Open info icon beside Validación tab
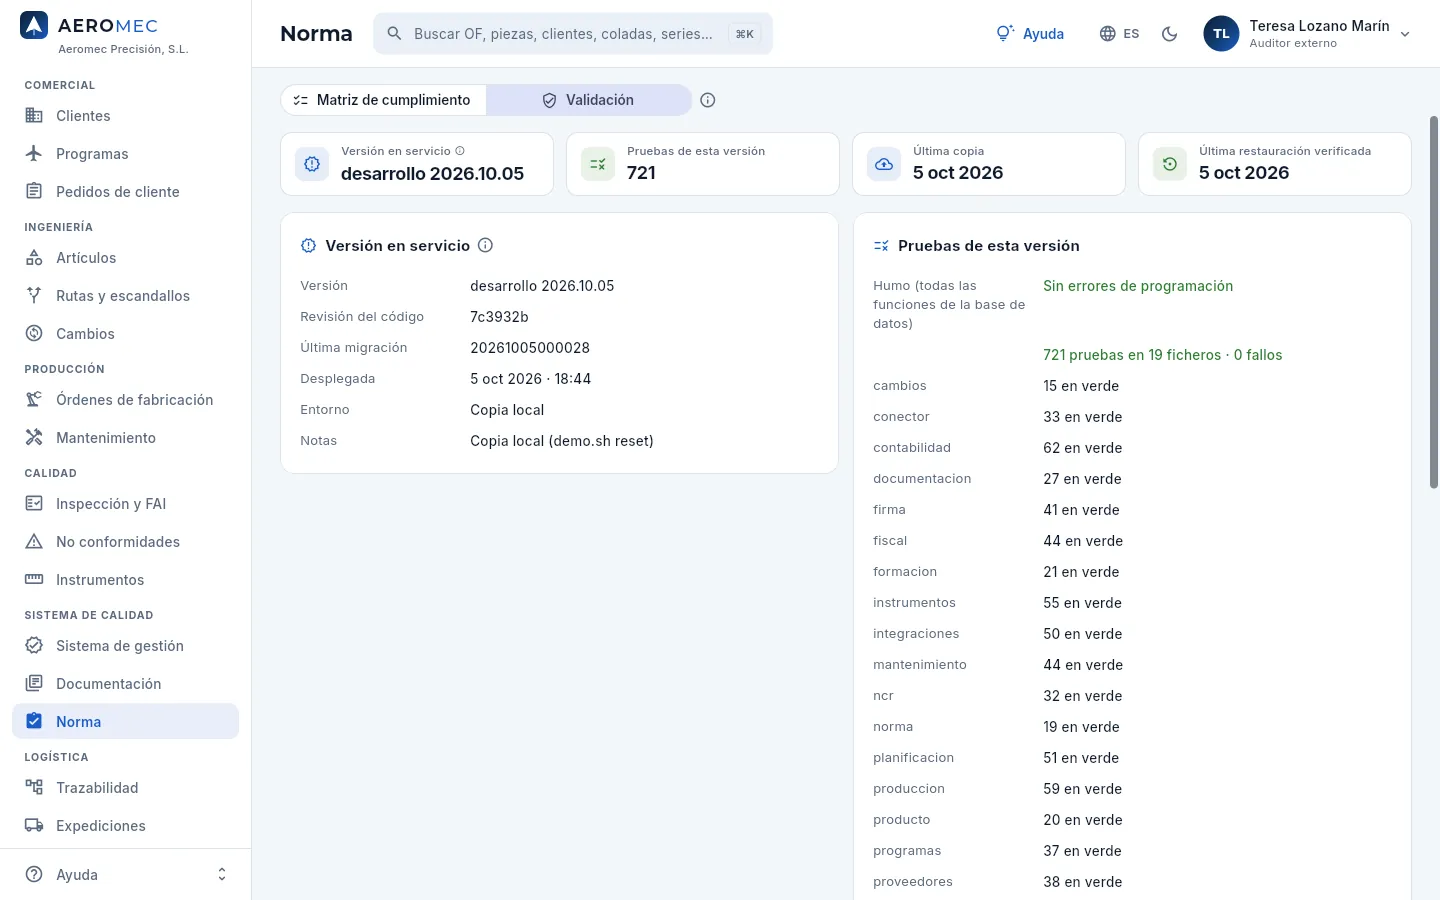Viewport: 1440px width, 900px height. 708,100
